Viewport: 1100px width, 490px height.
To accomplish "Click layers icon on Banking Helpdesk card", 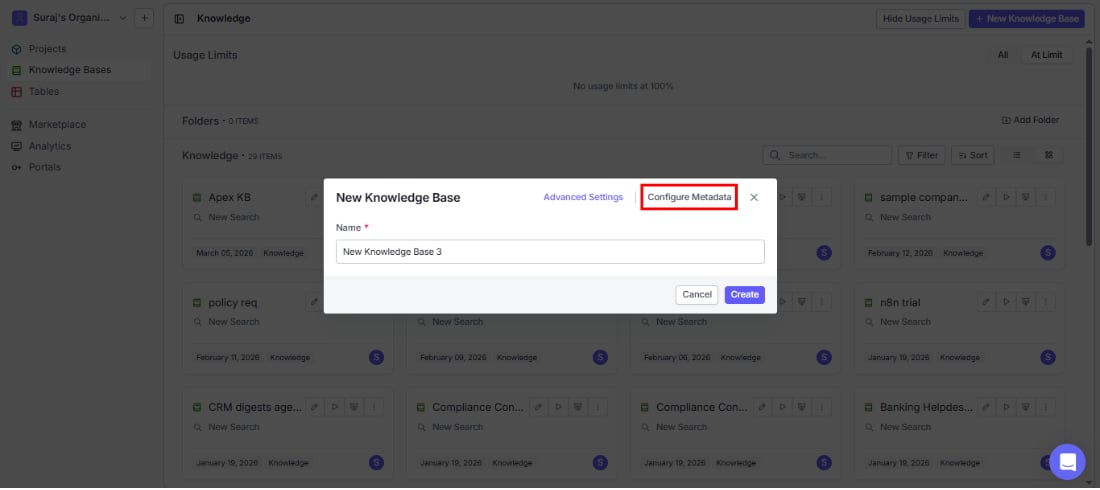I will pyautogui.click(x=1026, y=407).
